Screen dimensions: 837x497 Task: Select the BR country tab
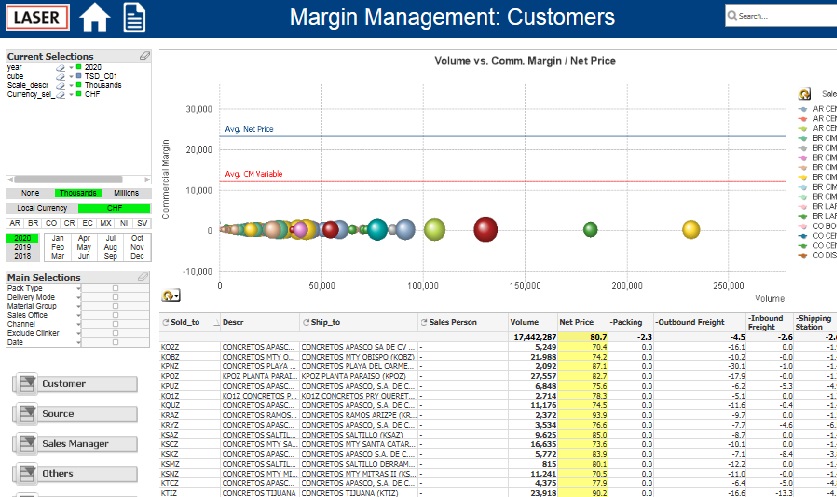click(33, 223)
